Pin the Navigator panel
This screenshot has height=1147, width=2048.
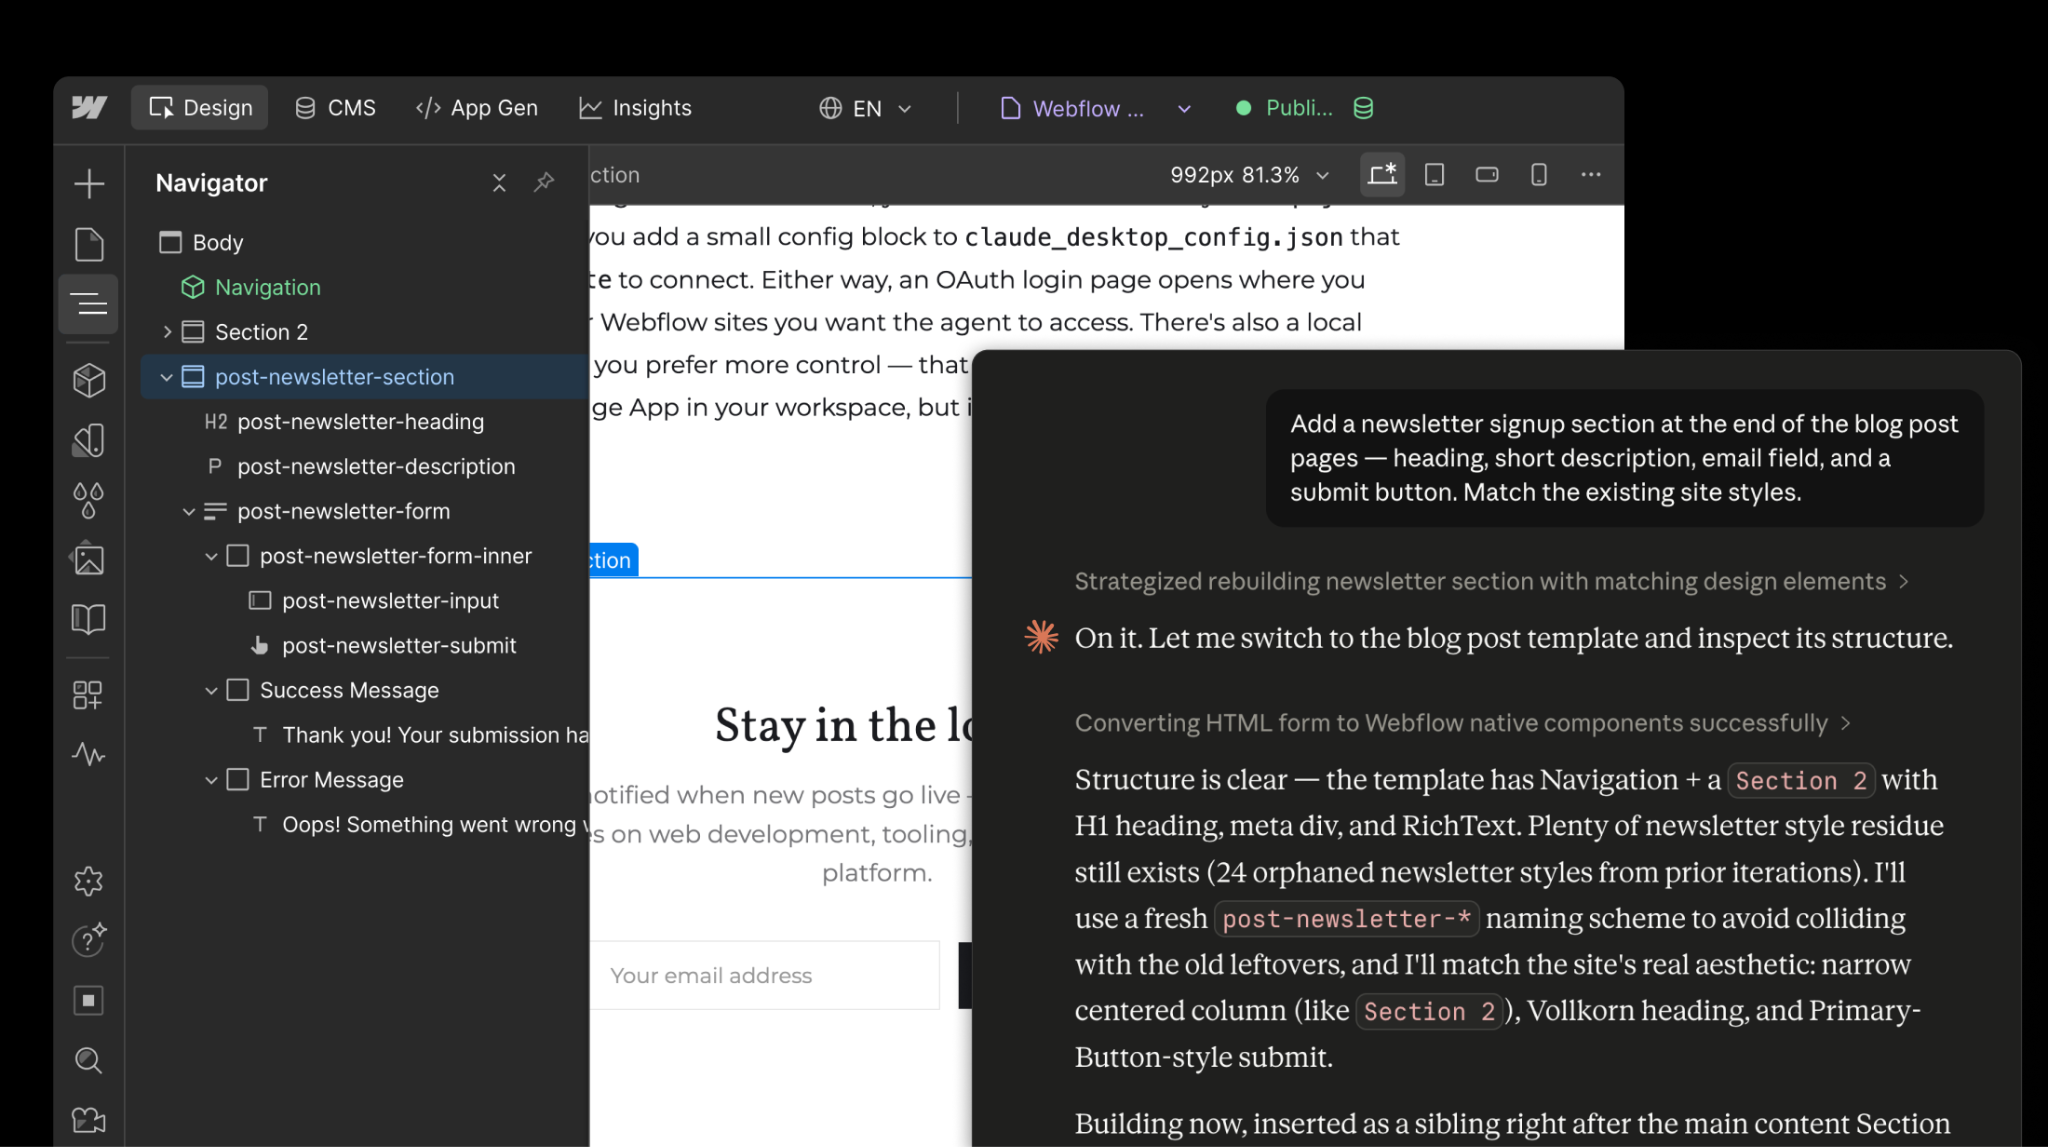click(544, 182)
